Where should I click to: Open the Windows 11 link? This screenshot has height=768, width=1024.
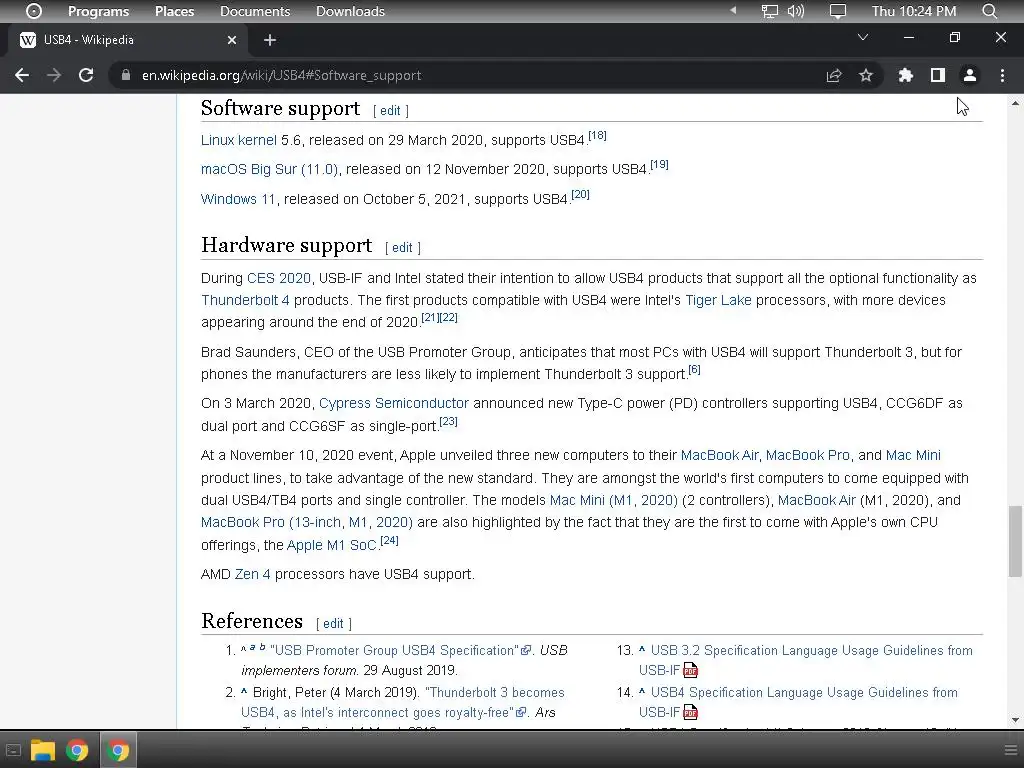tap(238, 199)
